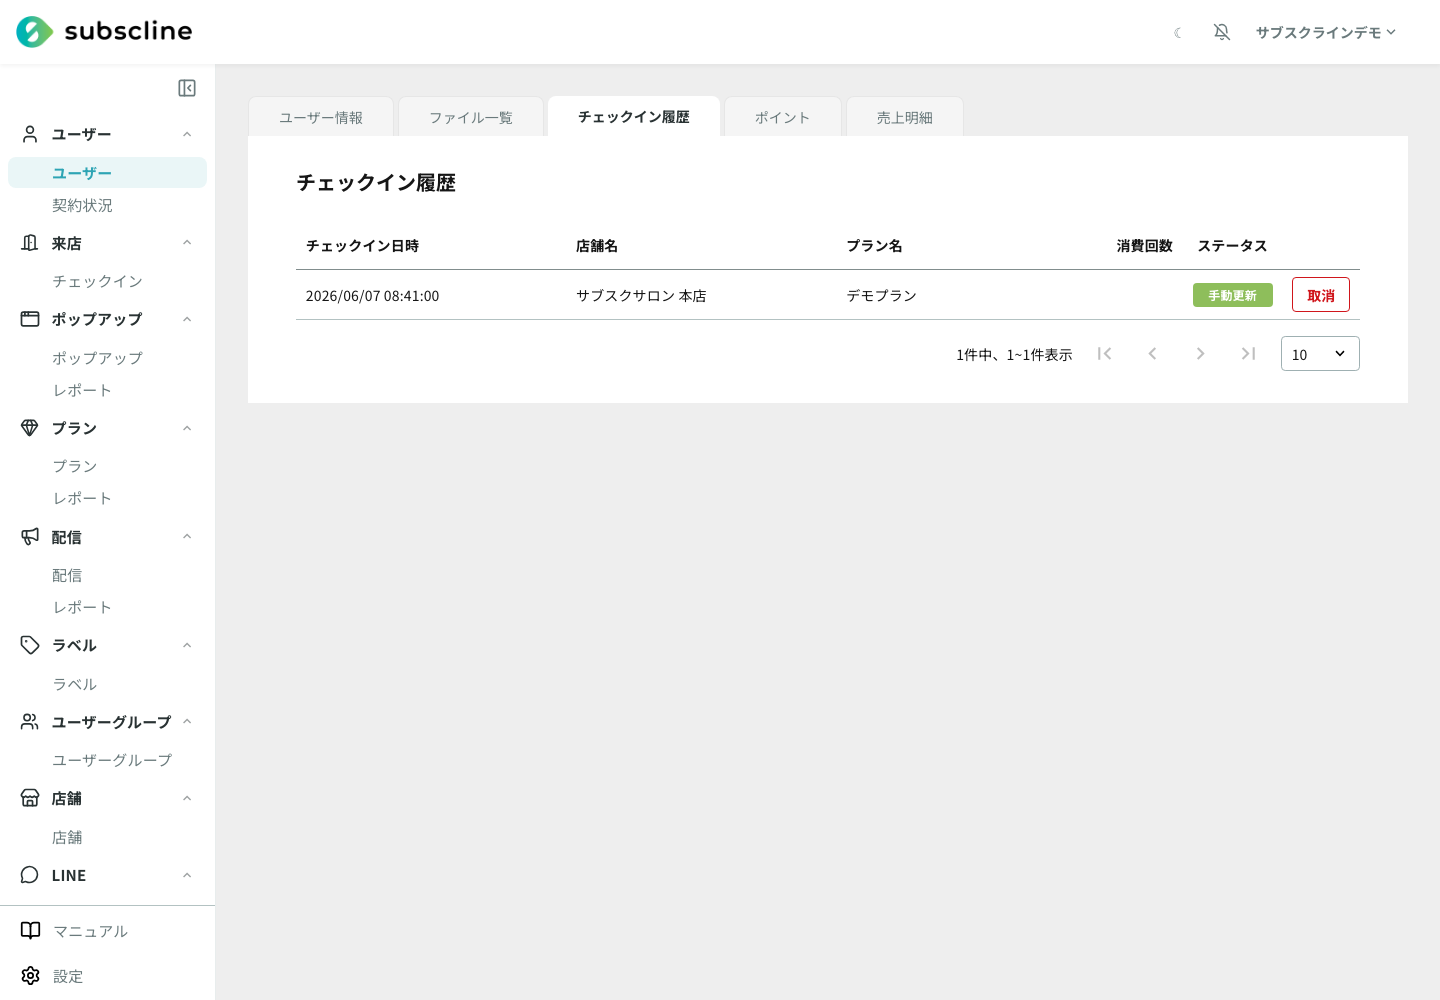Click 1件中、1~1件表示 pagination text

1014,355
